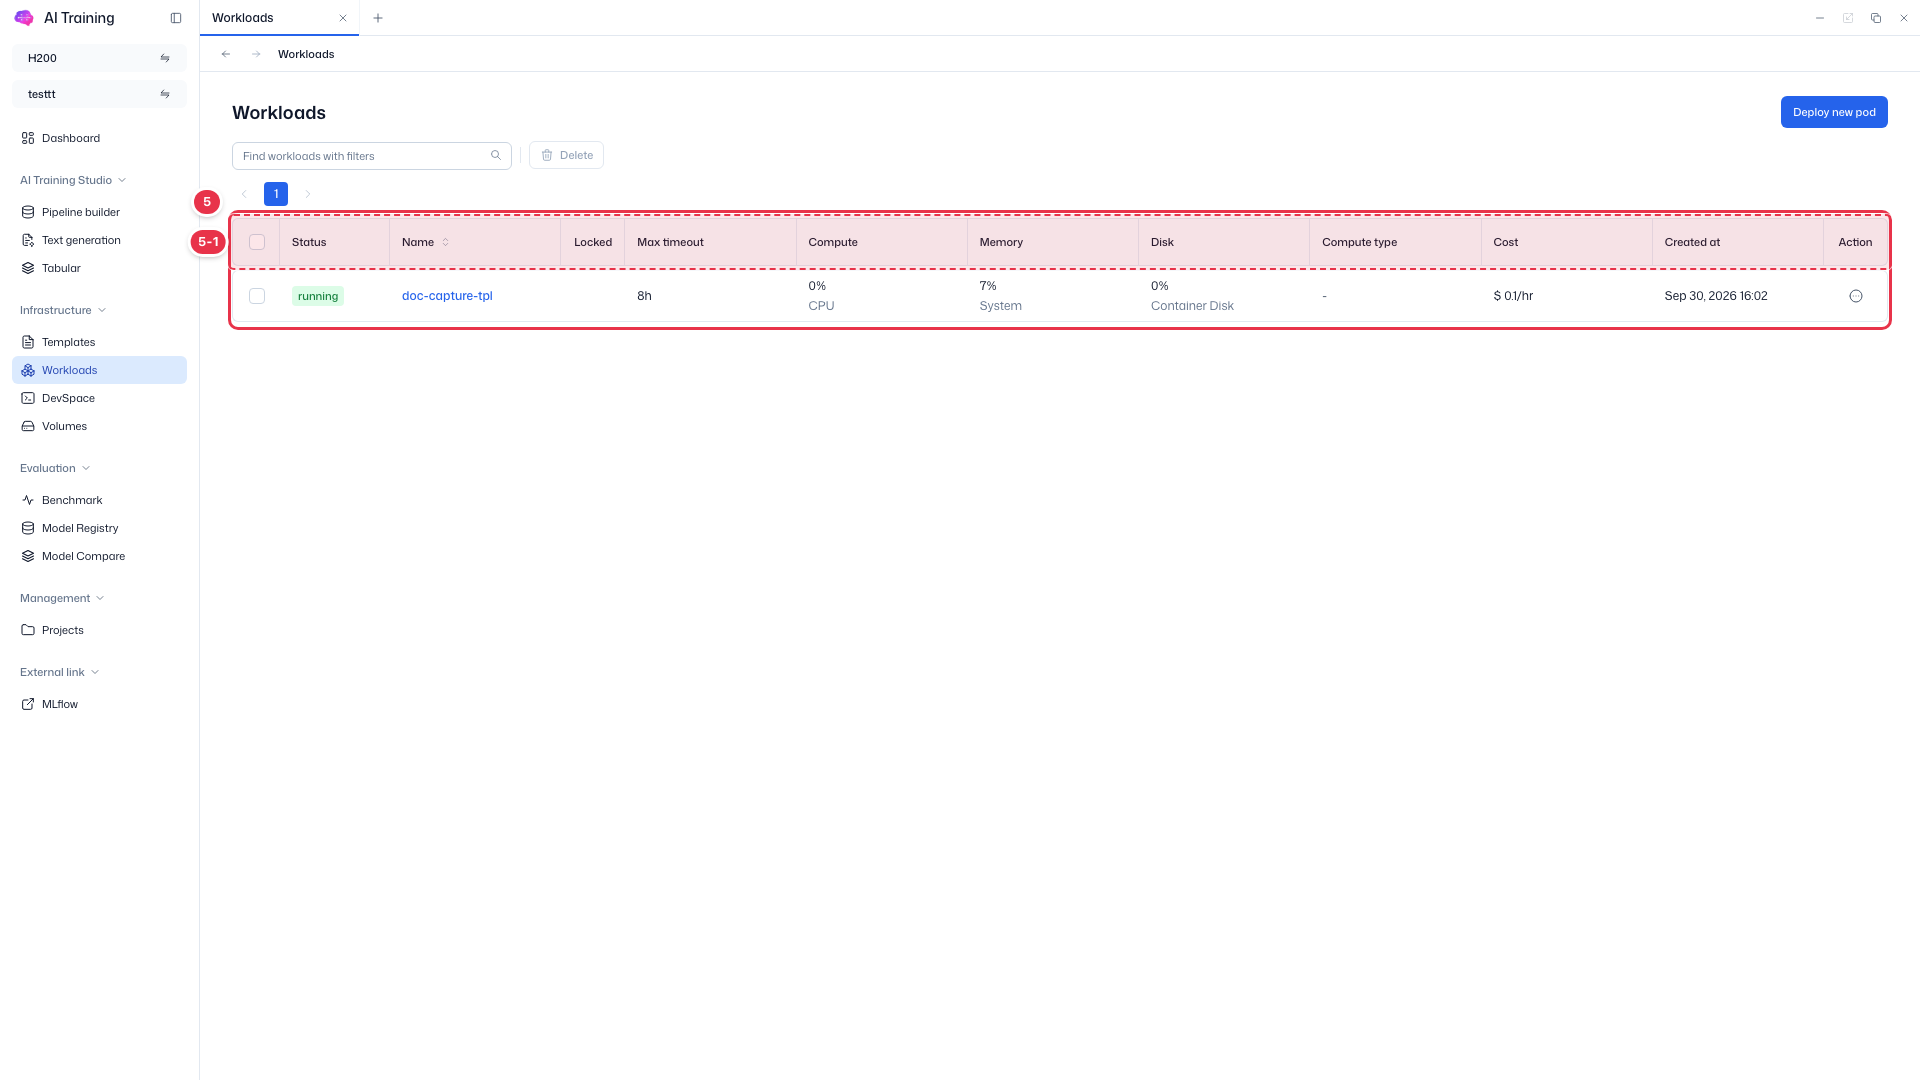The width and height of the screenshot is (1920, 1080).
Task: Open new tab with plus icon
Action: pyautogui.click(x=378, y=18)
